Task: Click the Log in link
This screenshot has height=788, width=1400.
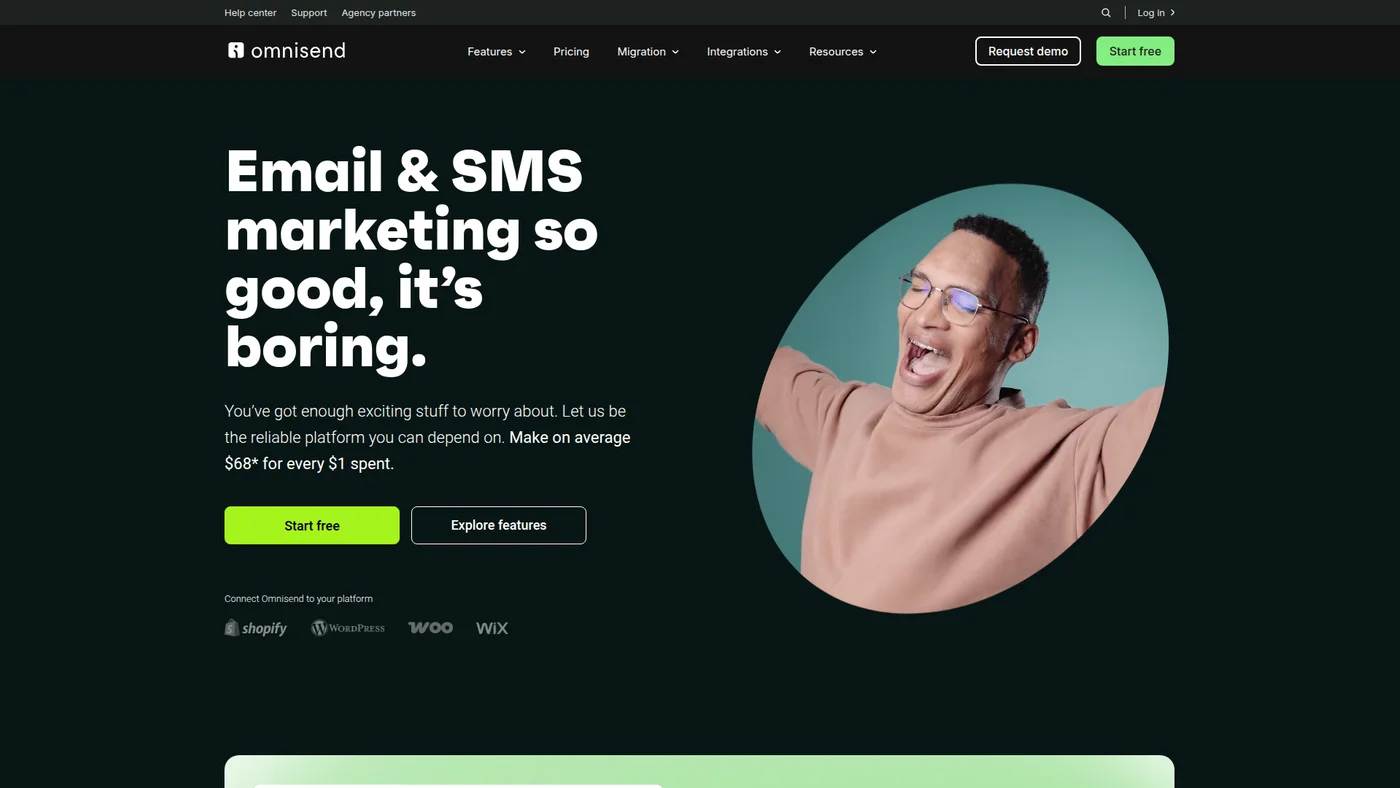Action: coord(1151,13)
